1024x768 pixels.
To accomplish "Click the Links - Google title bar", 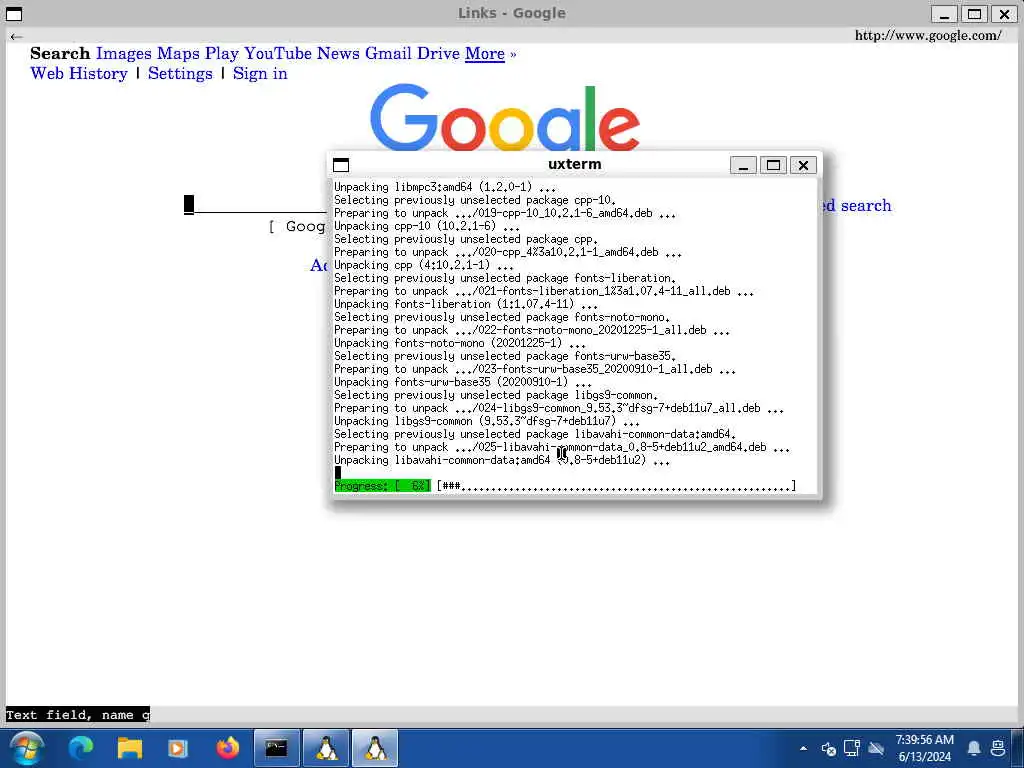I will pyautogui.click(x=511, y=13).
